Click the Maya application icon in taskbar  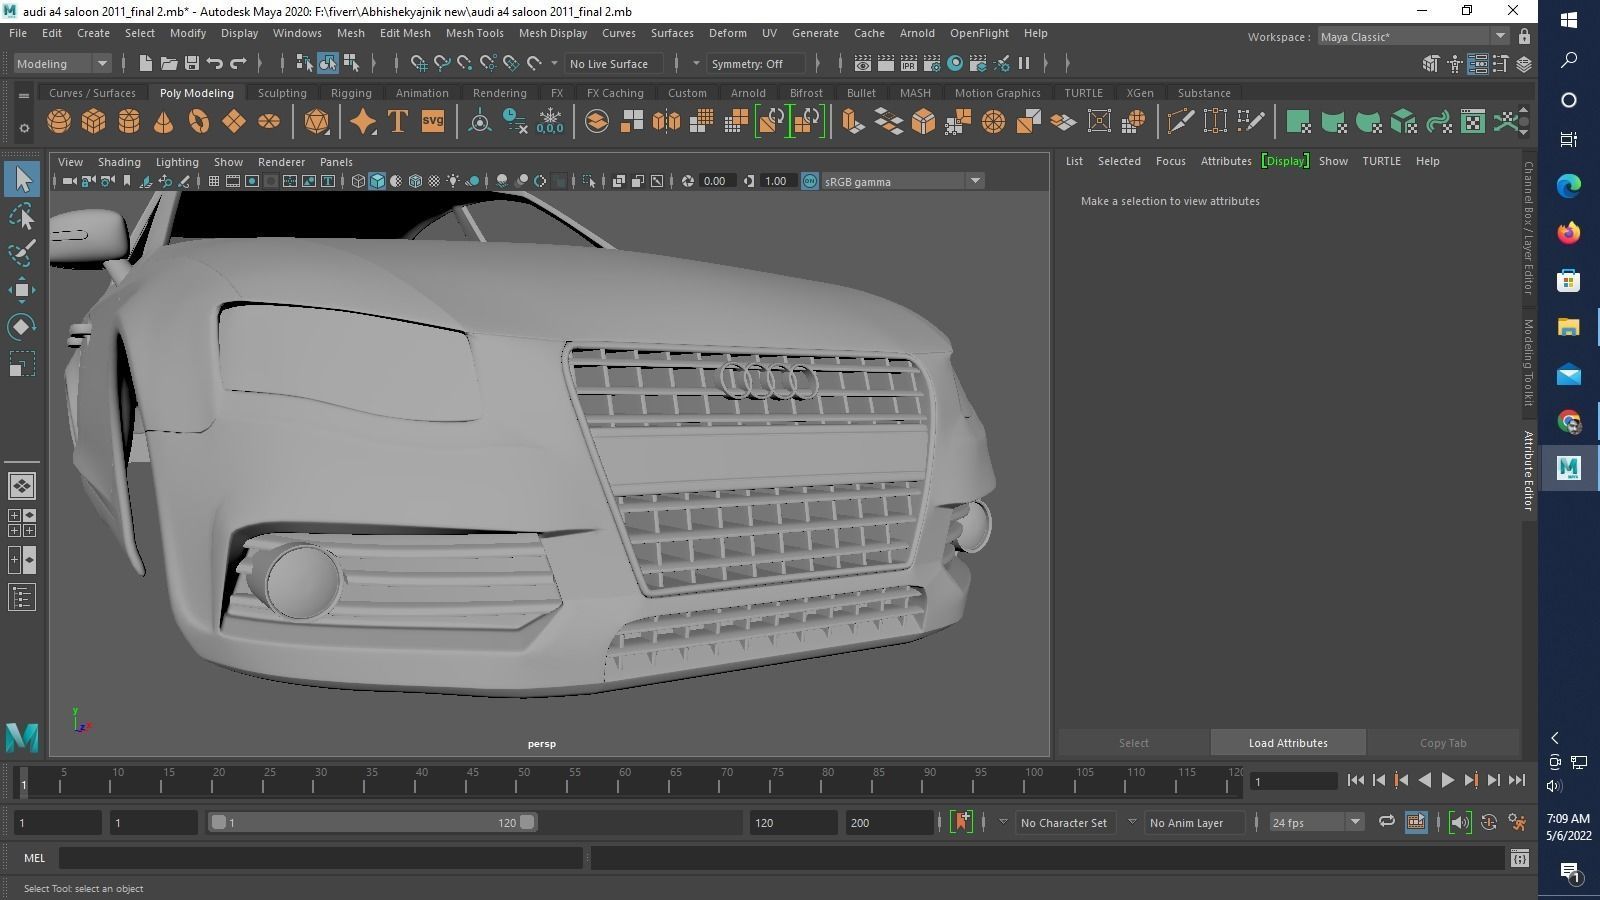click(1569, 467)
